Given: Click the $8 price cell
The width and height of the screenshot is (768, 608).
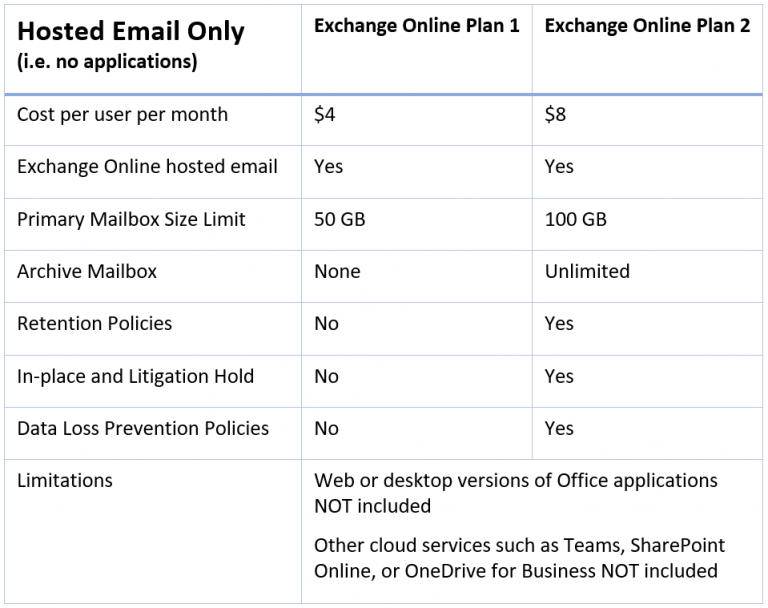Looking at the screenshot, I should pos(555,115).
